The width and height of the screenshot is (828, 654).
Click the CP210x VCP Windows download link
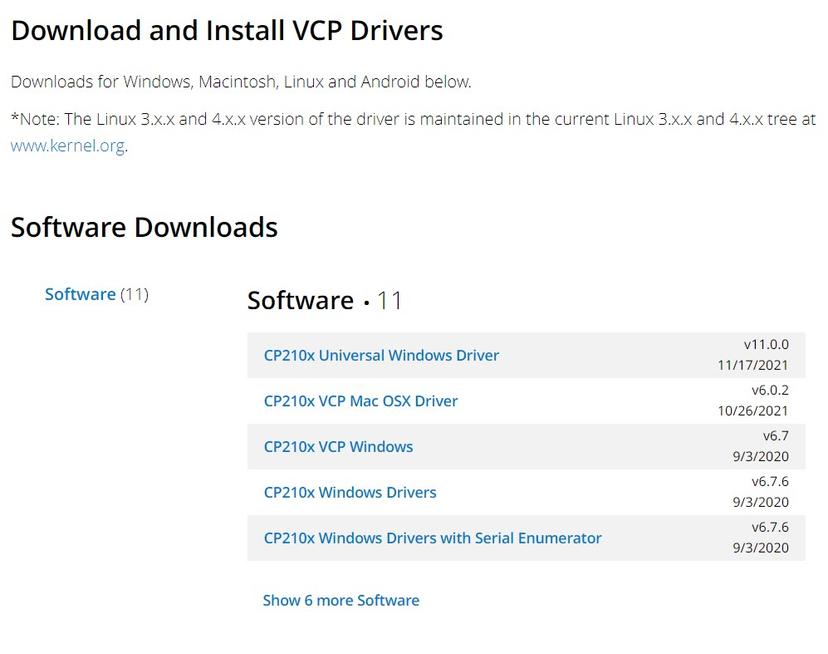(338, 447)
